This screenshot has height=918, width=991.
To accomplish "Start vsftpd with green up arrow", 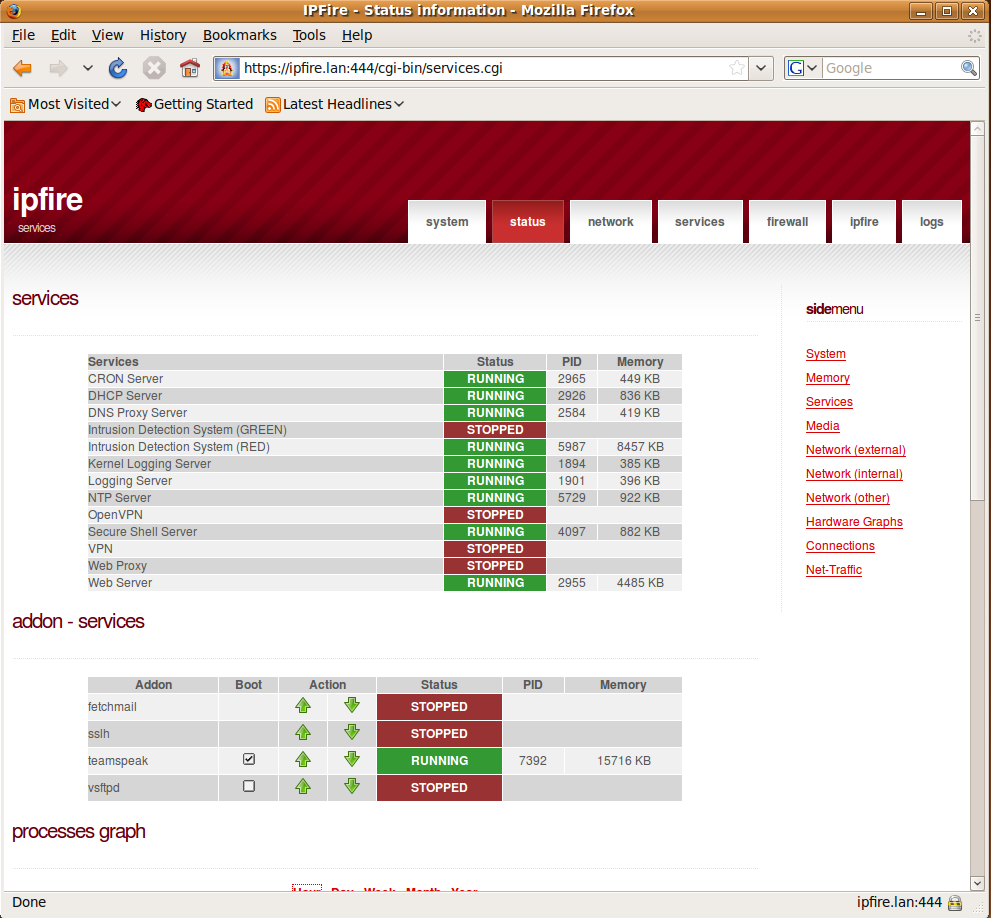I will point(303,787).
